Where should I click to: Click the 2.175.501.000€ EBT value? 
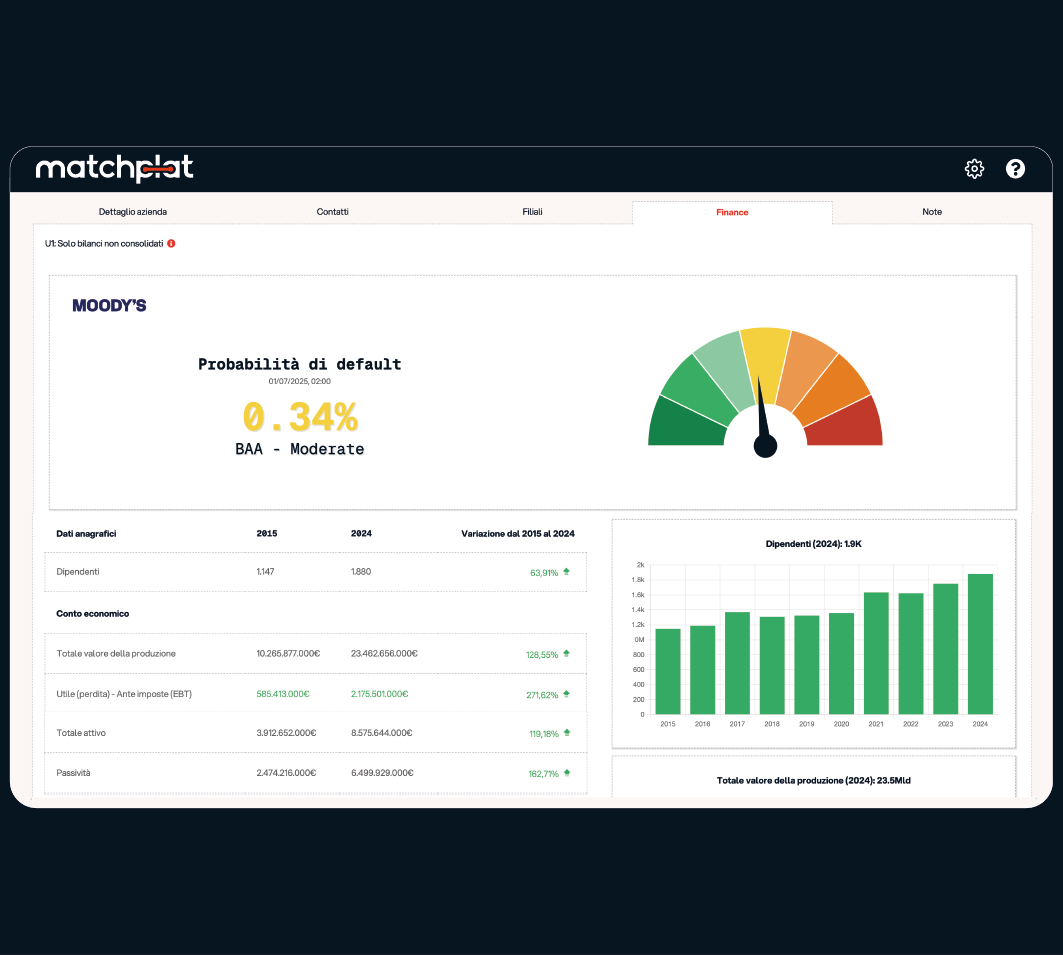click(x=386, y=693)
